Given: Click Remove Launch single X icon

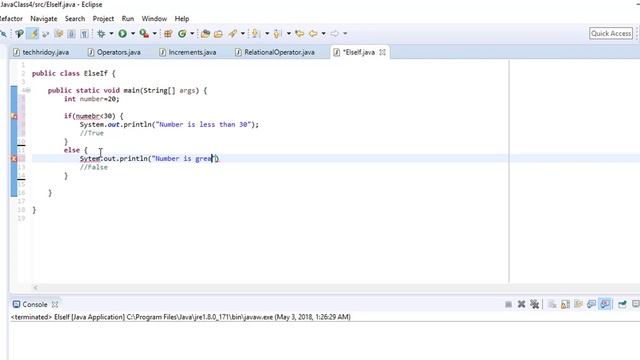Looking at the screenshot, I should click(521, 304).
